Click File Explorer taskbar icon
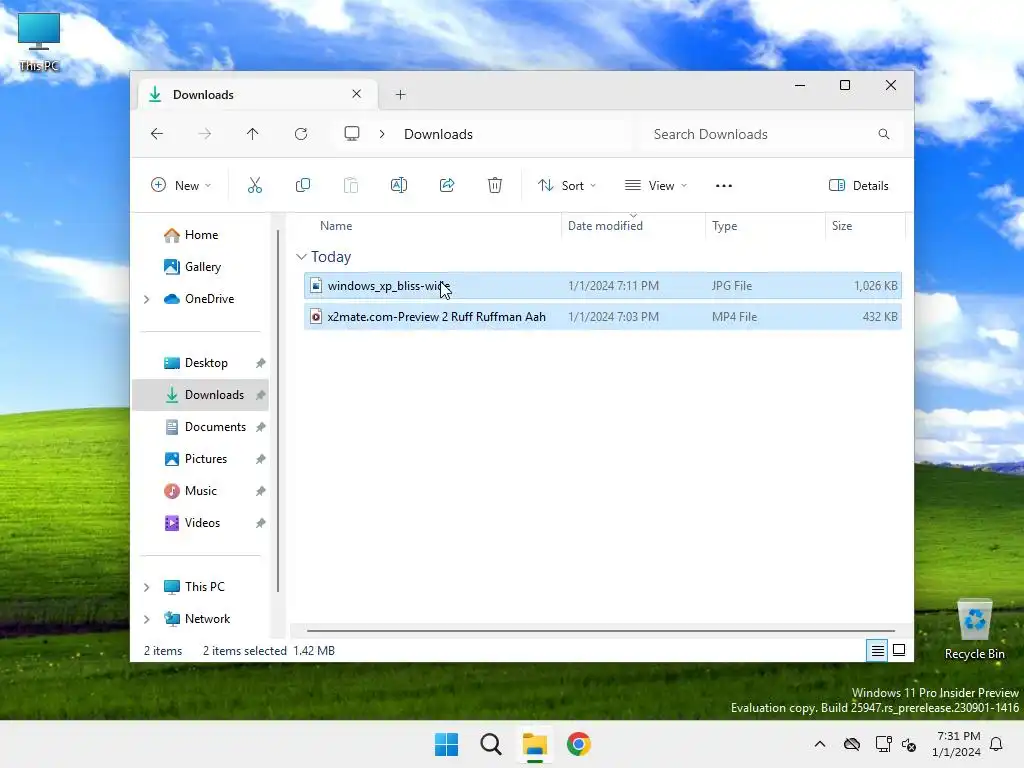The image size is (1024, 768). 535,744
